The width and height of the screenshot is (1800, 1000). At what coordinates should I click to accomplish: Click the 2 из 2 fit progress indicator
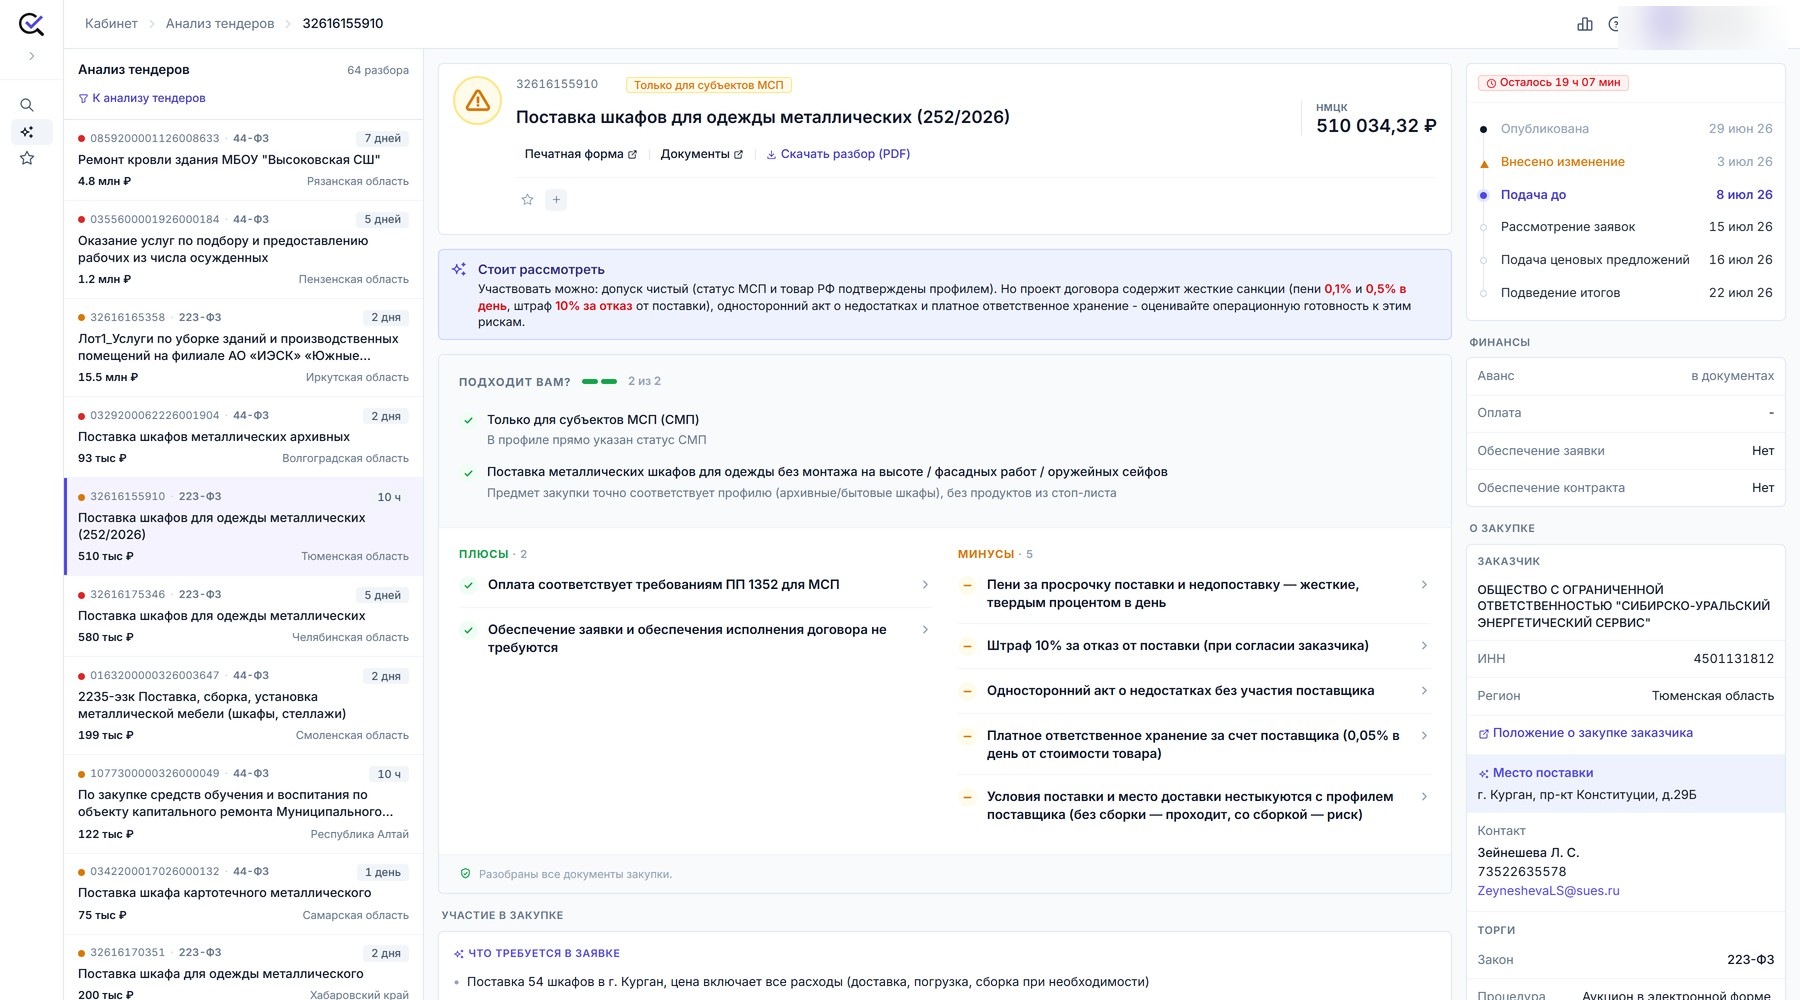622,381
